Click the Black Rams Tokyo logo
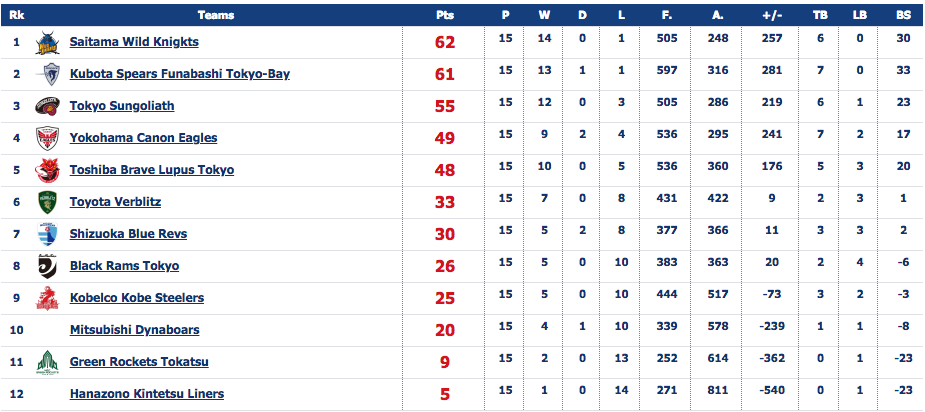This screenshot has height=412, width=925. 47,266
